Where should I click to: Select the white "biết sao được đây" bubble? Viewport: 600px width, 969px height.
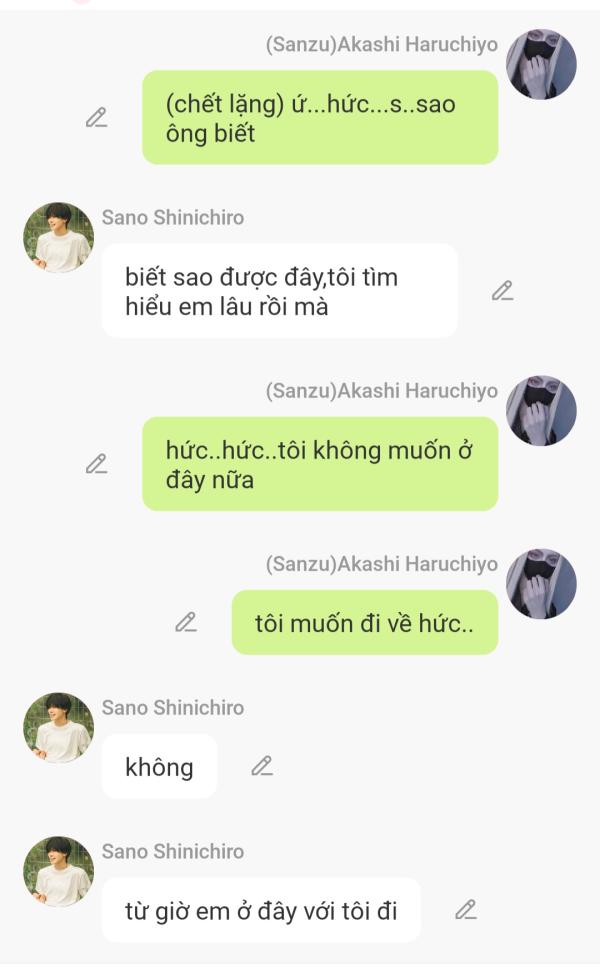(x=279, y=291)
